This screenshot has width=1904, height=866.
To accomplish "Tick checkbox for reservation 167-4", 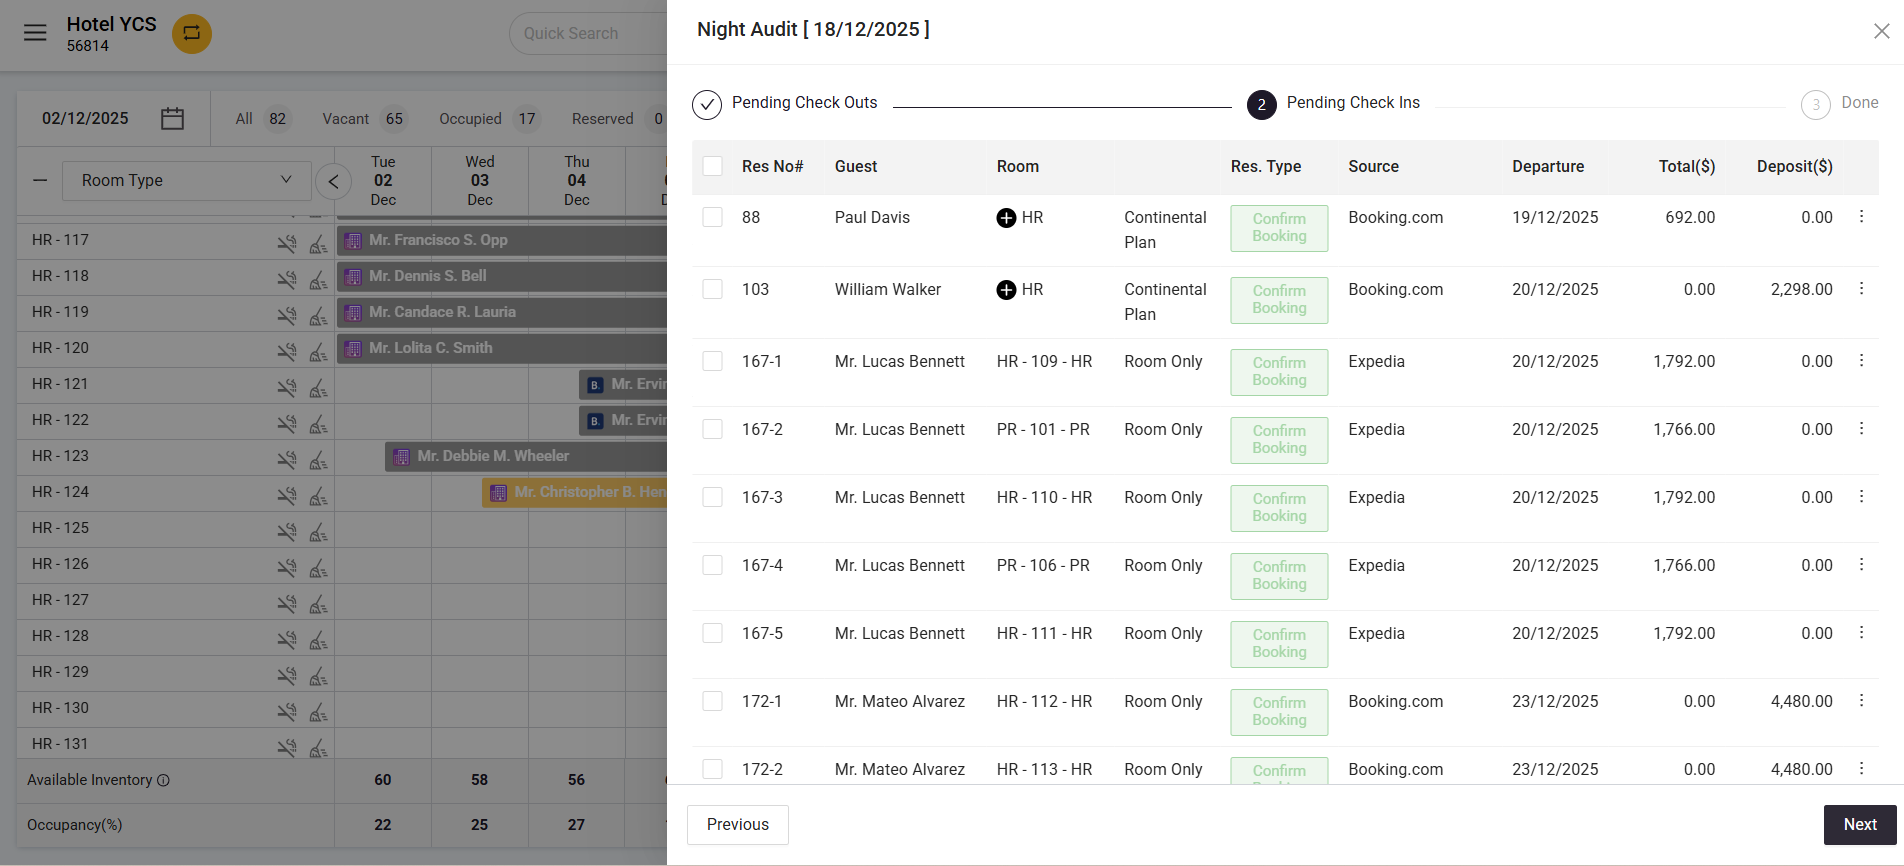I will [x=712, y=565].
